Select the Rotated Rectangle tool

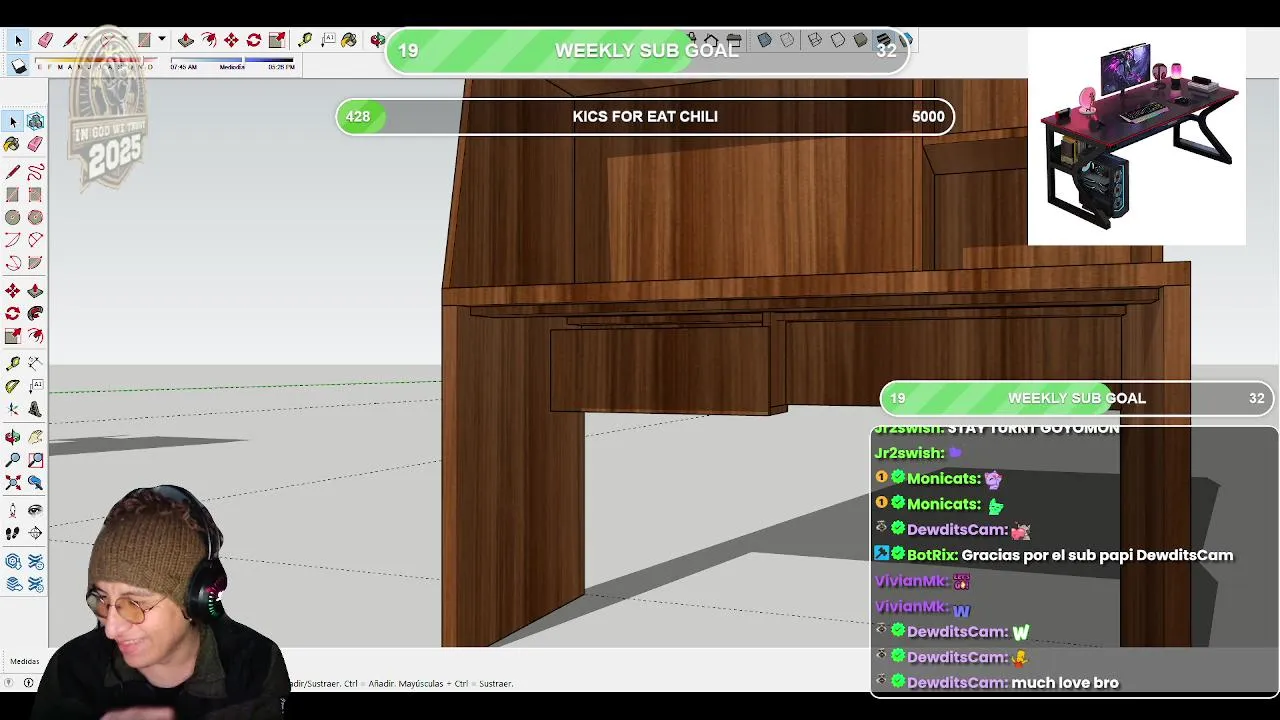(35, 195)
